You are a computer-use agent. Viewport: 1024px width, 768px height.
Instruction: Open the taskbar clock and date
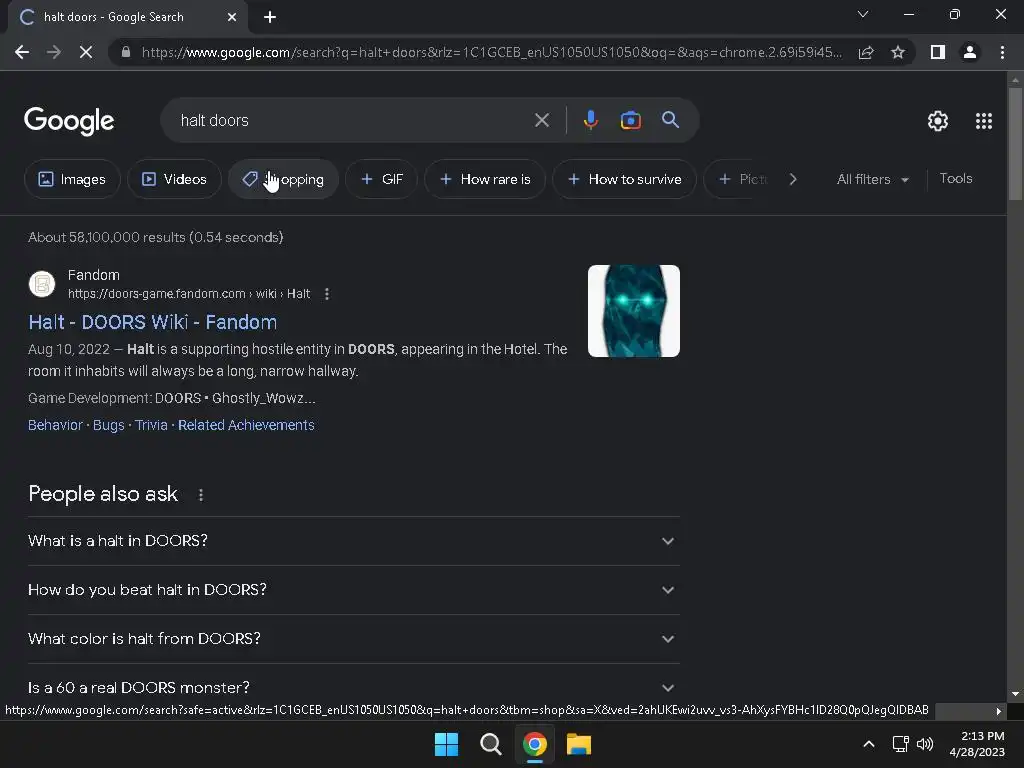pos(977,744)
